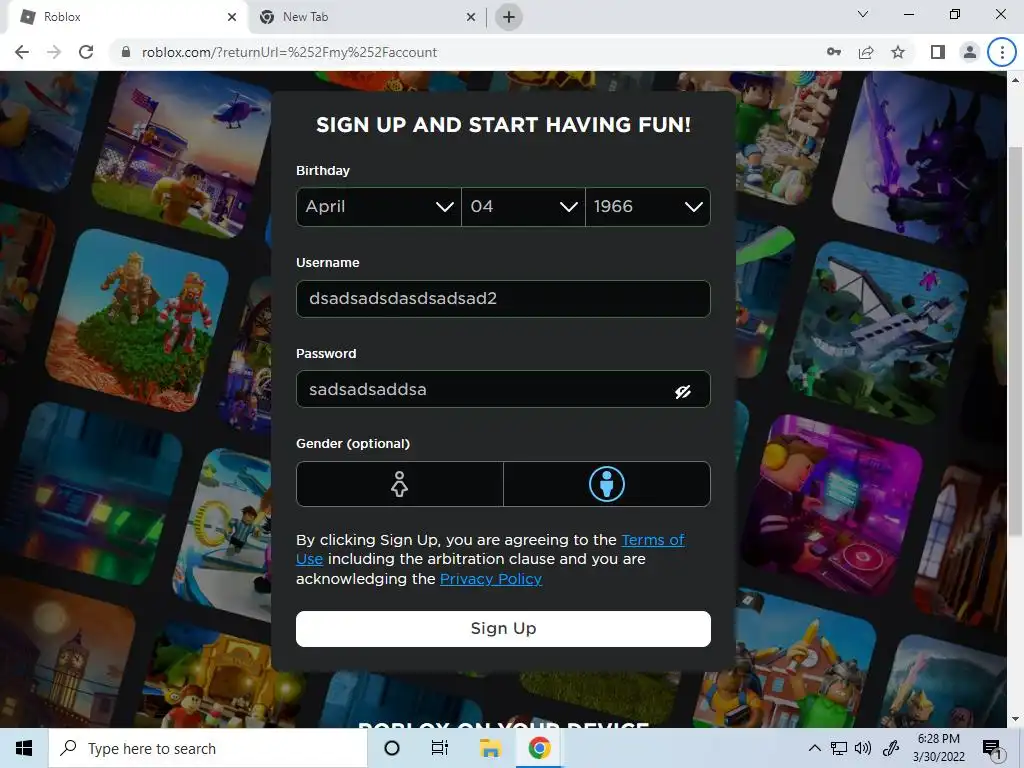Open the birthday year dropdown showing 1966

[x=648, y=207]
